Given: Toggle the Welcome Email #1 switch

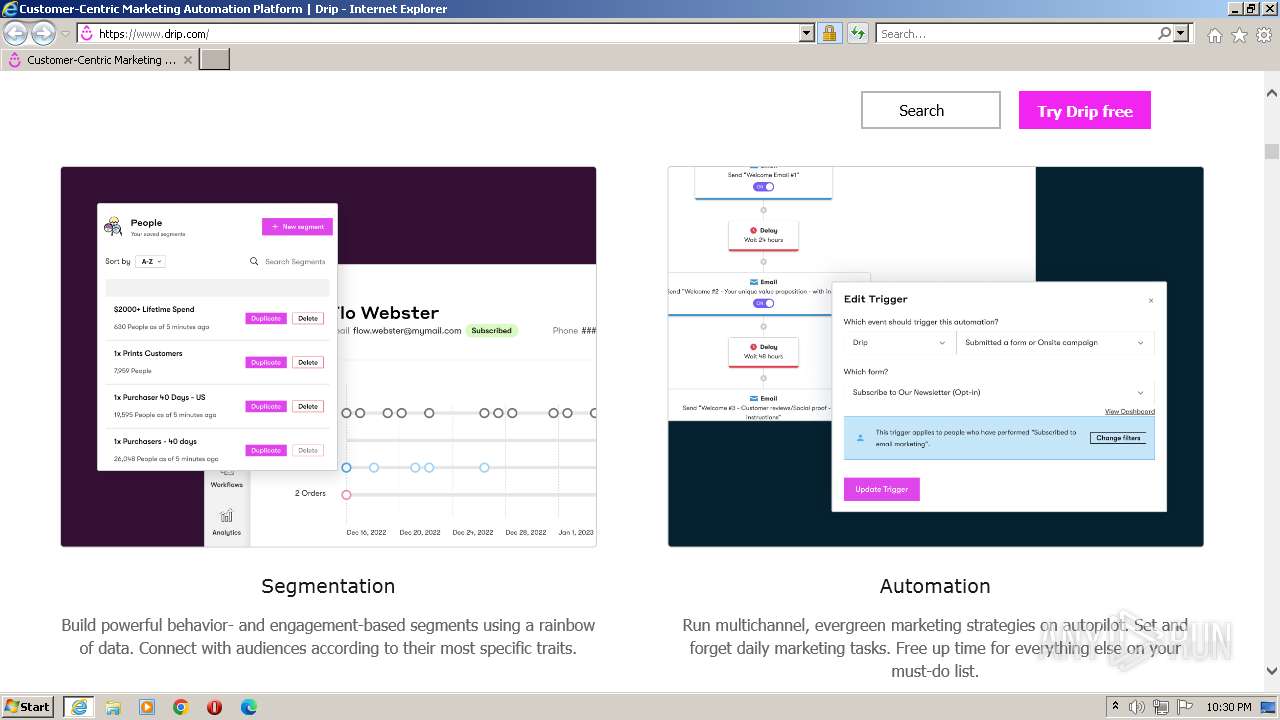Looking at the screenshot, I should tap(764, 187).
